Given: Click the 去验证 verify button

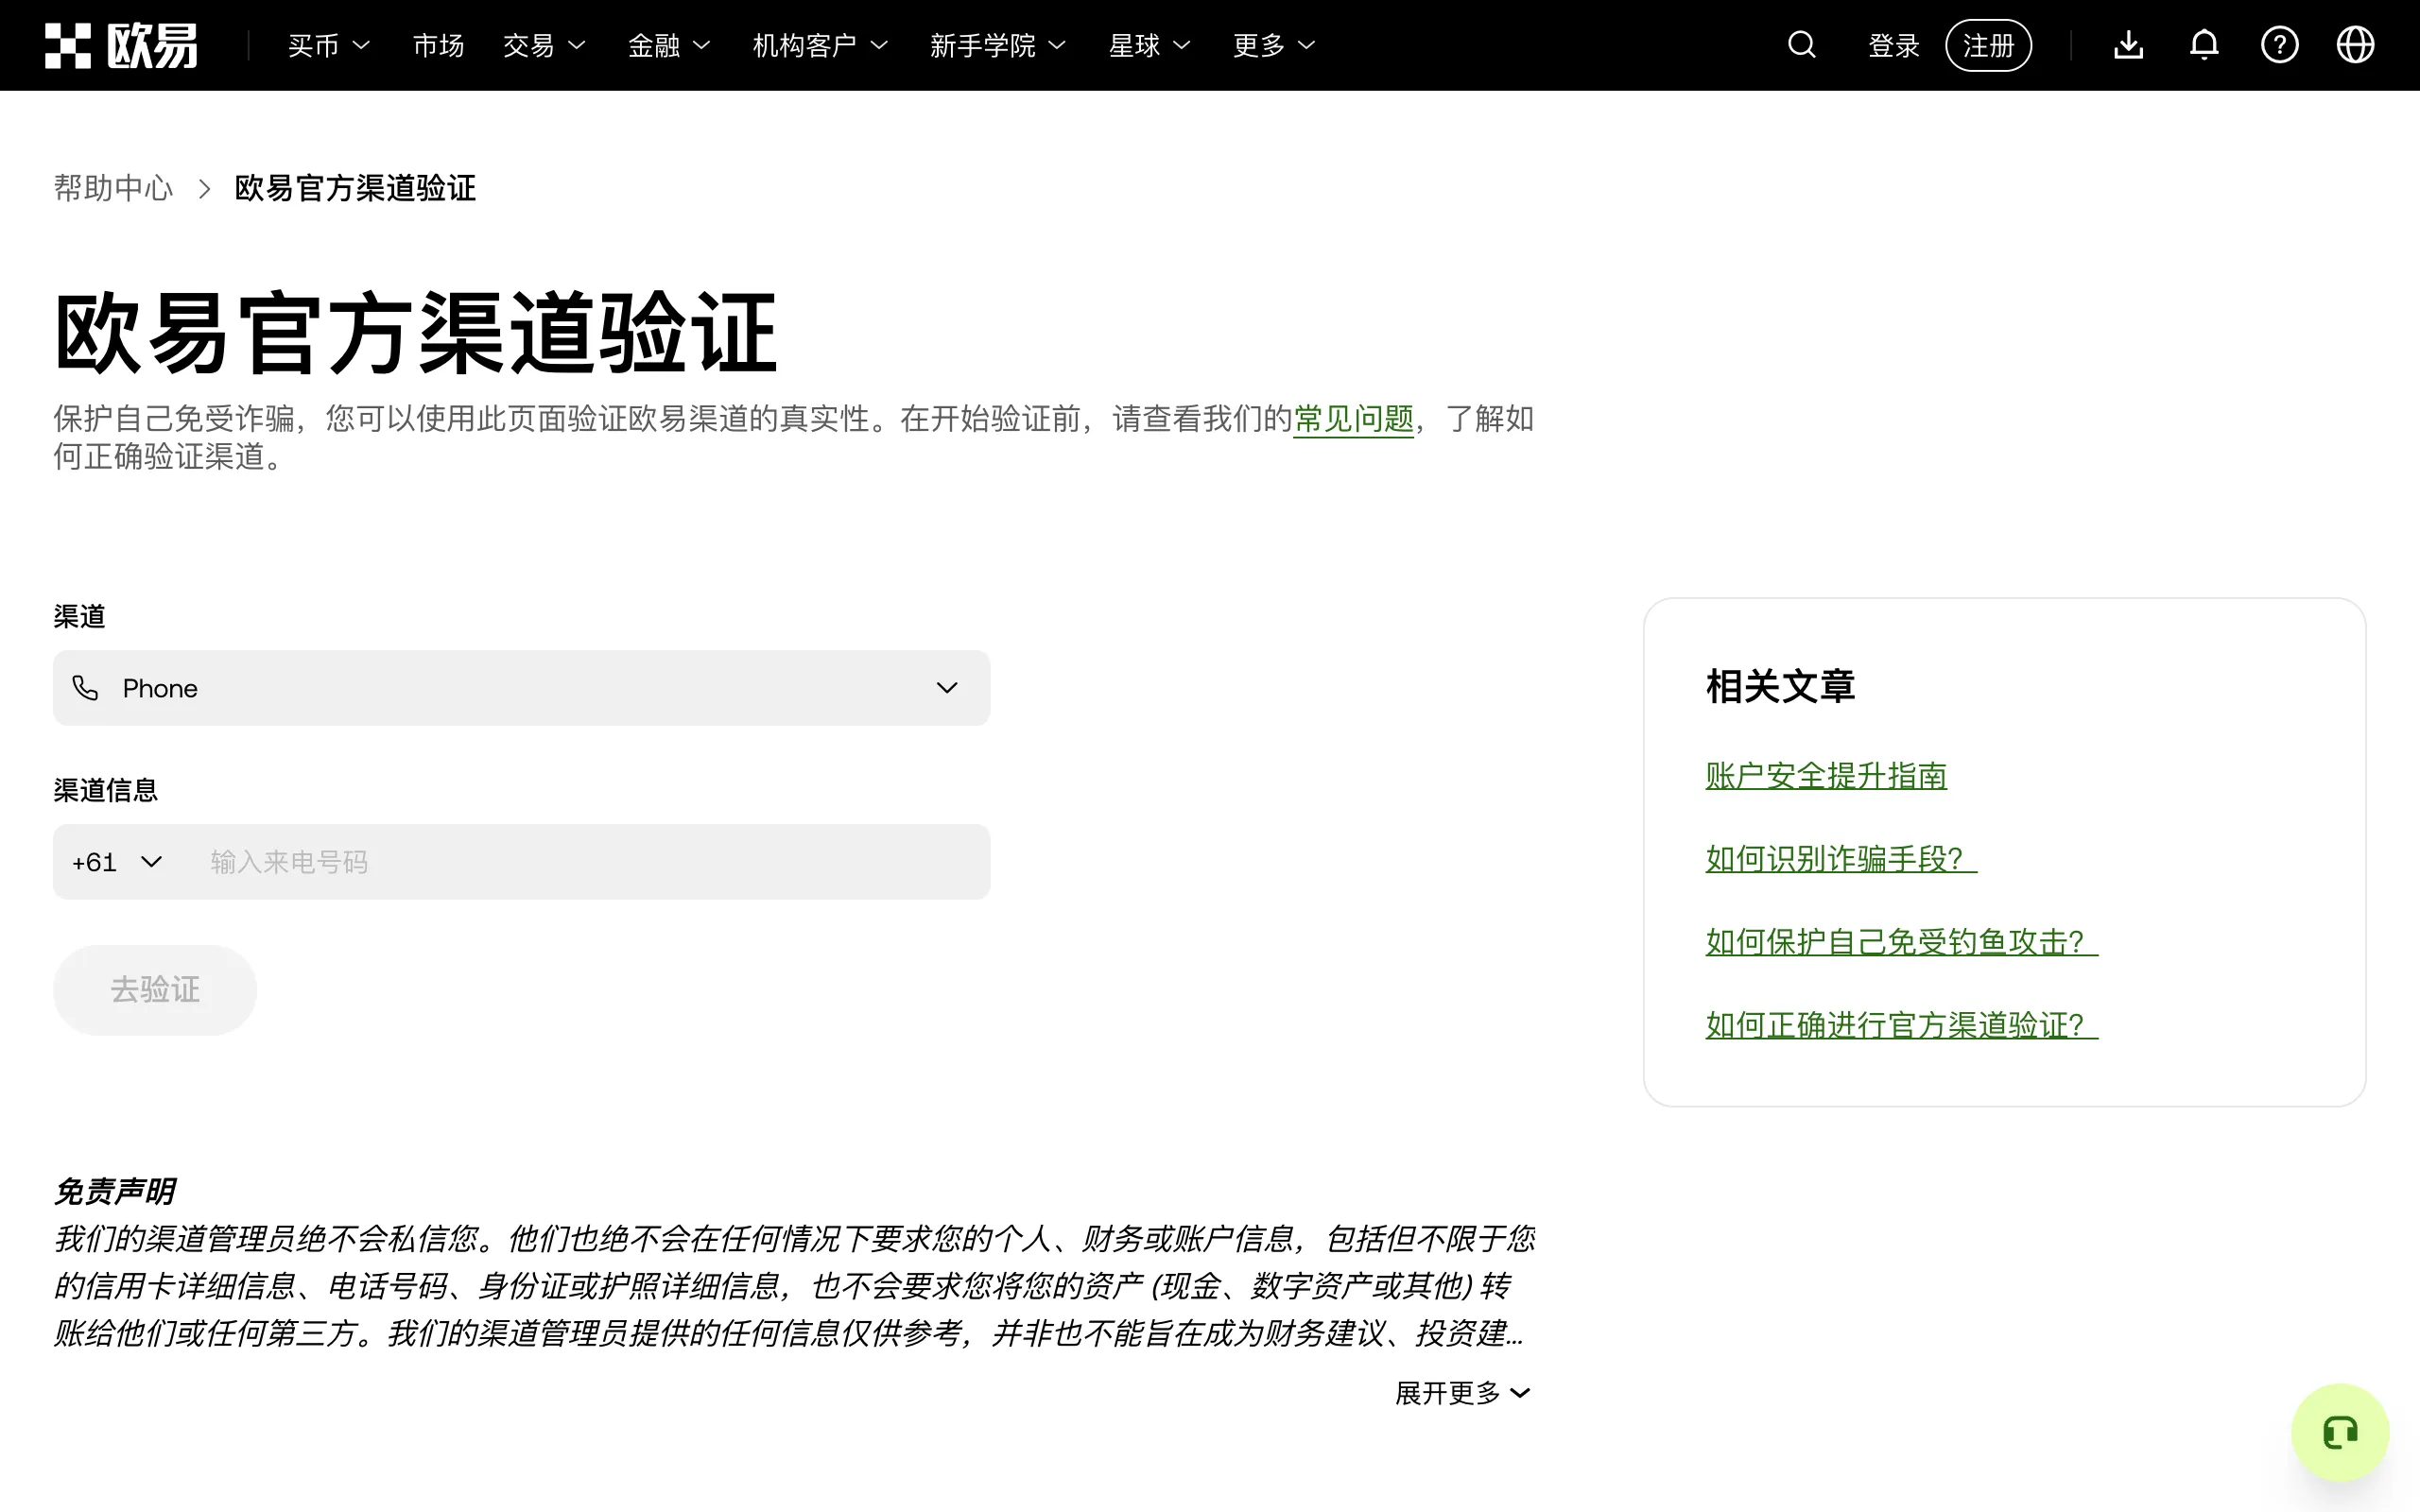Looking at the screenshot, I should point(155,990).
